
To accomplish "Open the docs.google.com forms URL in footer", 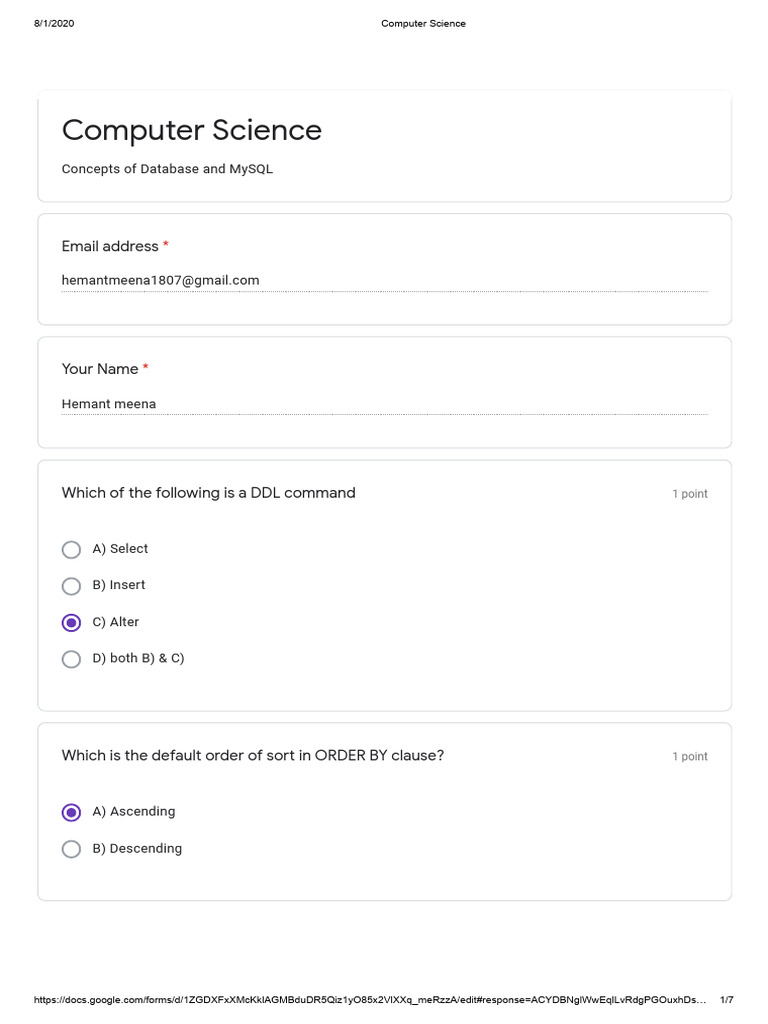I will tap(370, 1000).
